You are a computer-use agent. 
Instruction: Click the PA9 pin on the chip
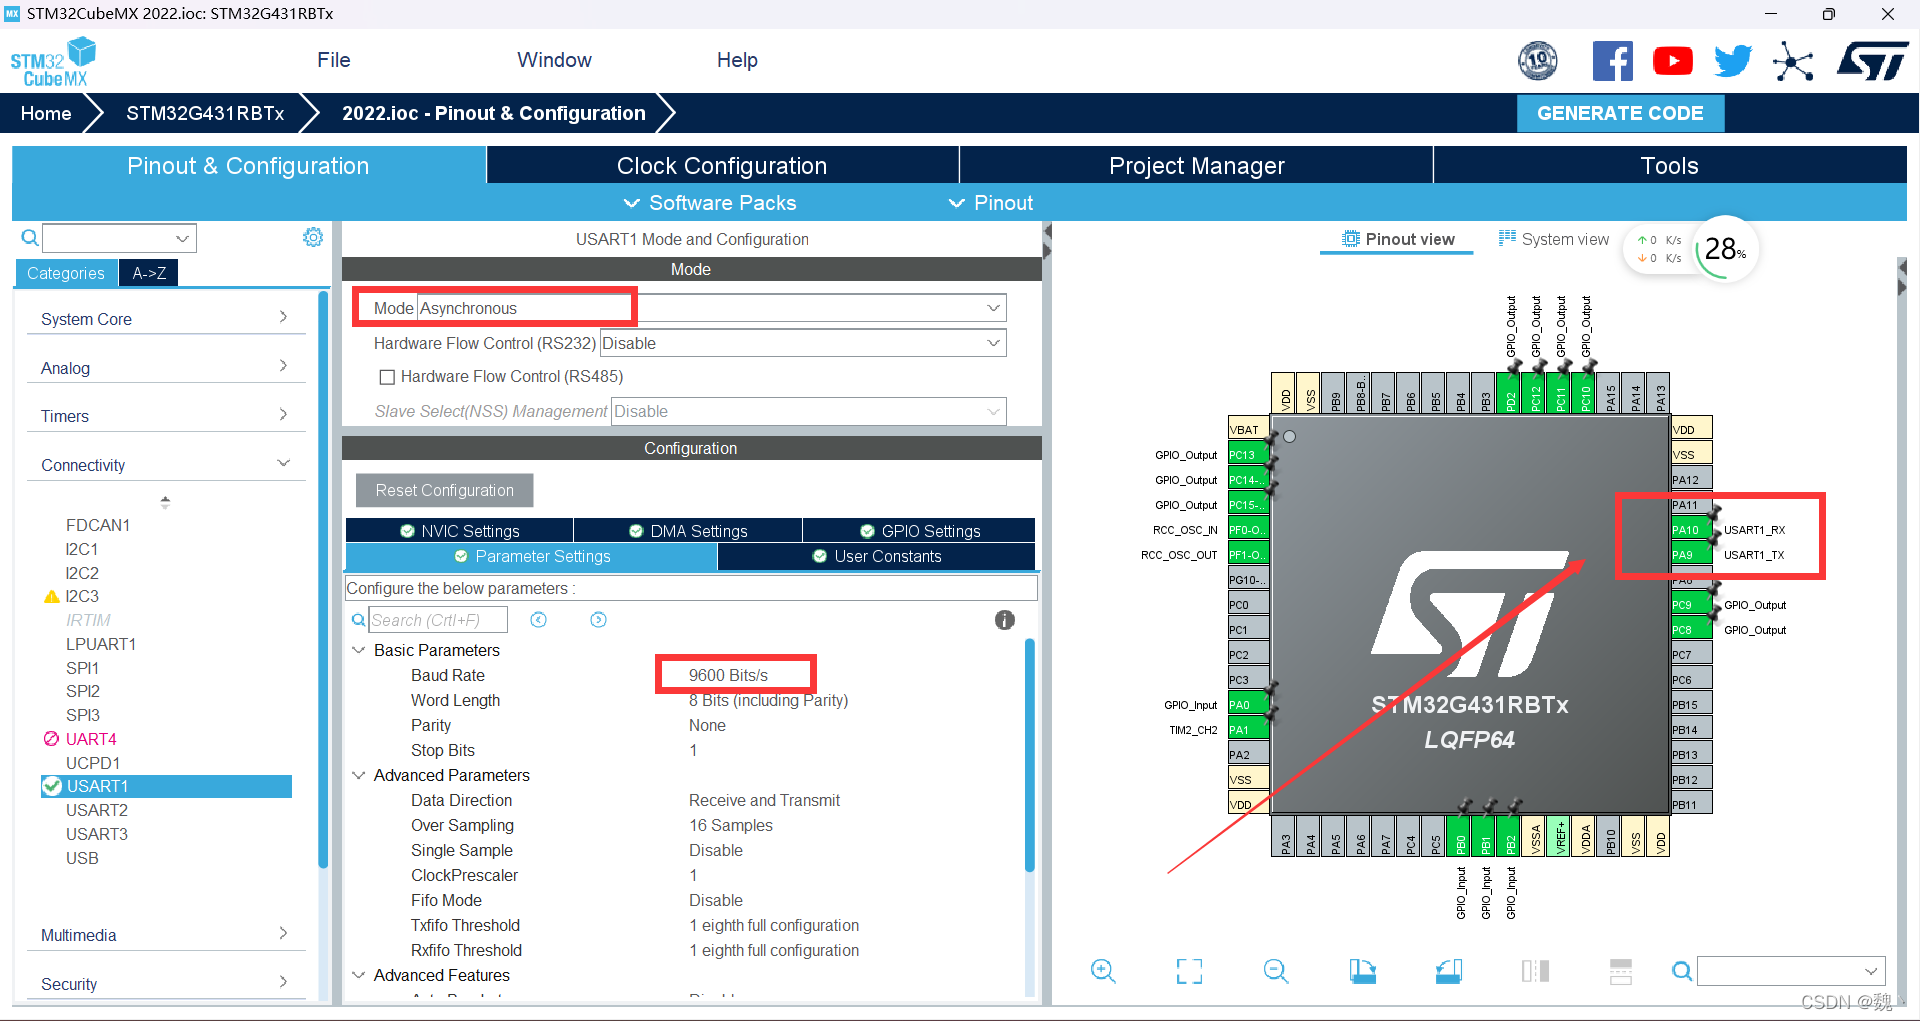[x=1691, y=555]
